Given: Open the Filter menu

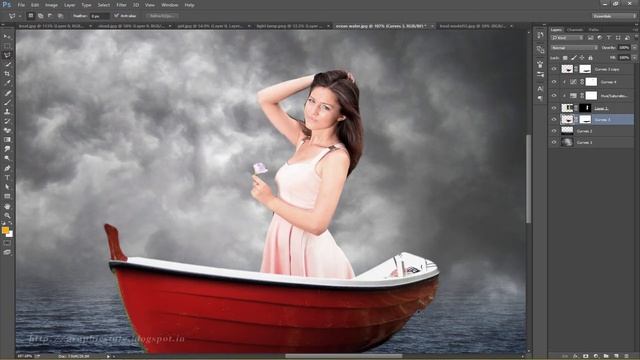Looking at the screenshot, I should tap(121, 5).
